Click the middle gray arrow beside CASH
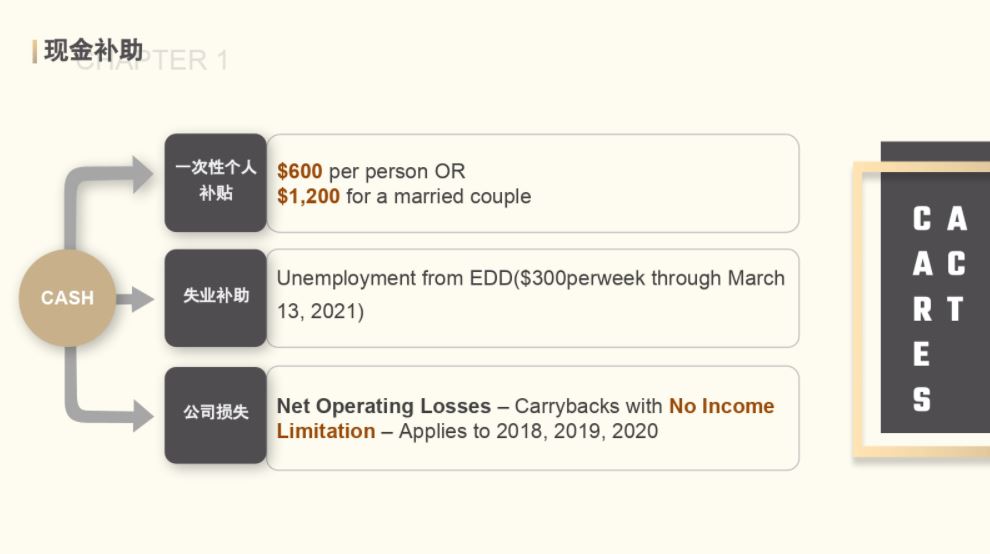 pyautogui.click(x=134, y=299)
